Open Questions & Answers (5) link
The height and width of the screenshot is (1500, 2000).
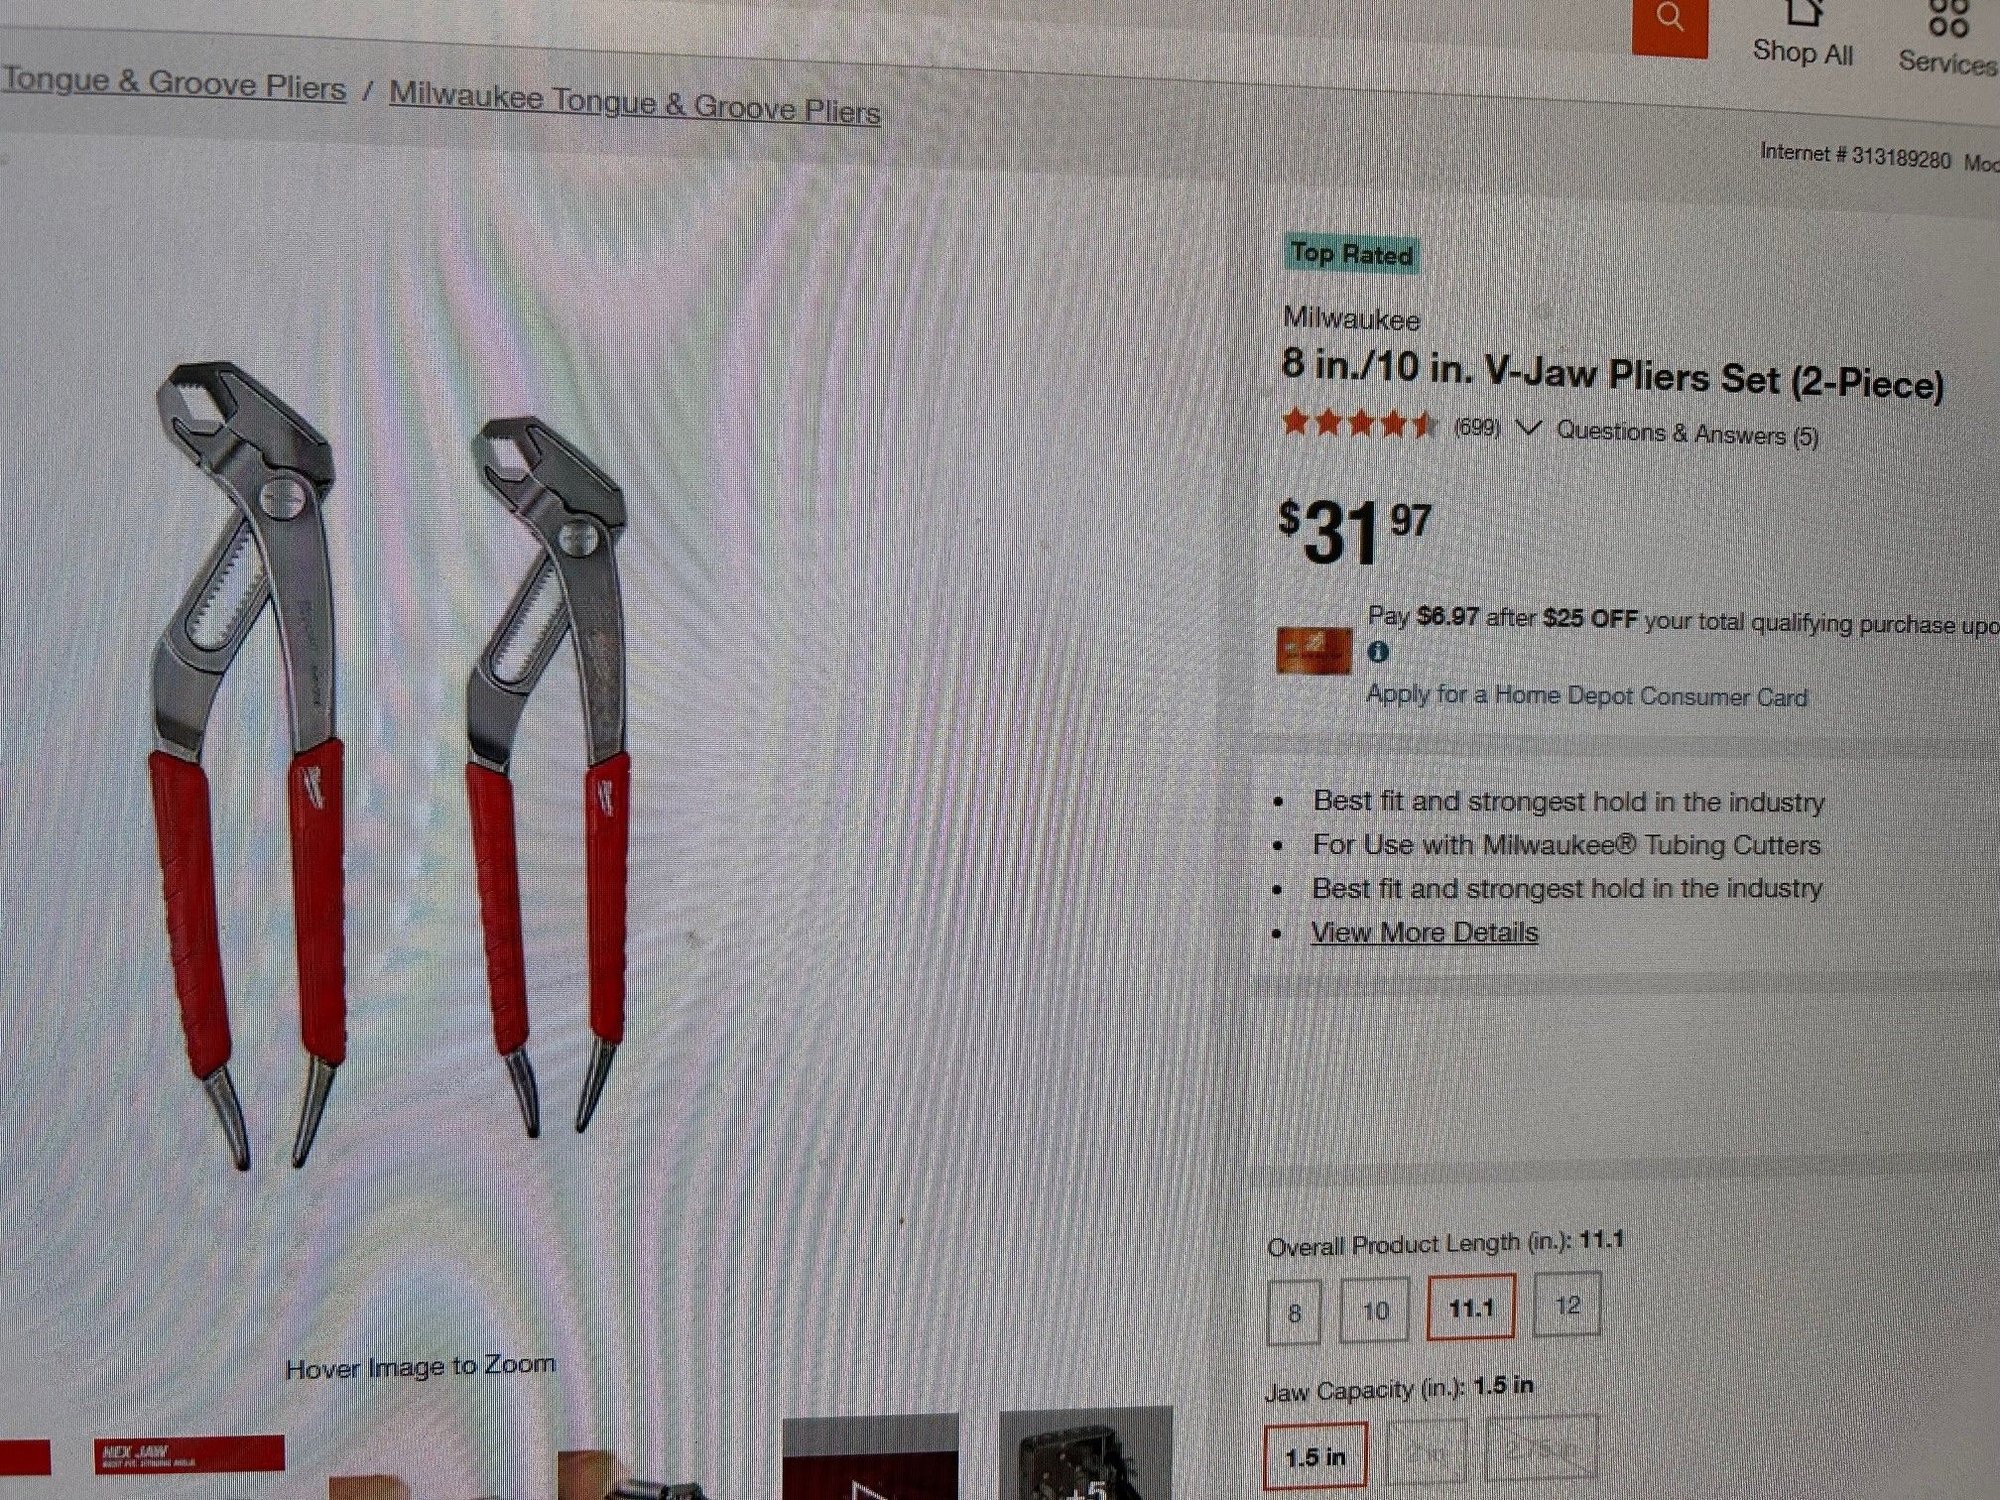pos(1688,433)
